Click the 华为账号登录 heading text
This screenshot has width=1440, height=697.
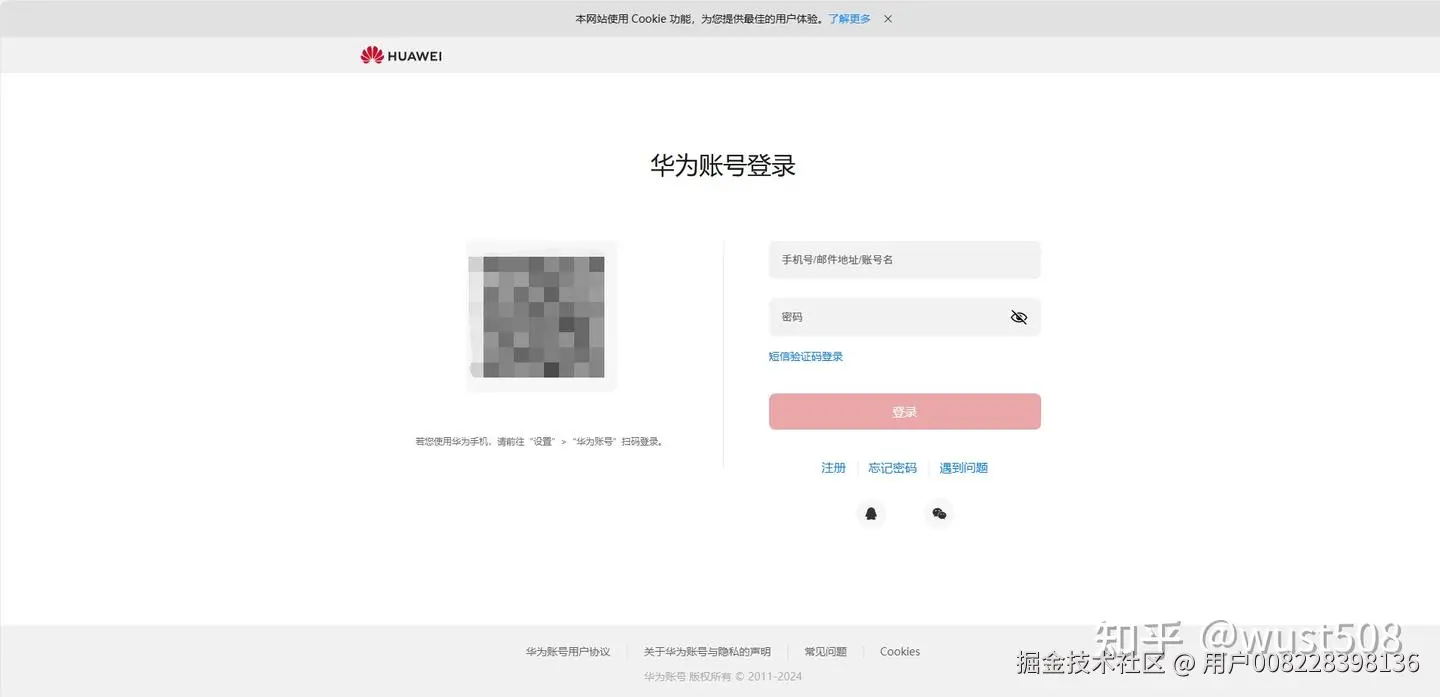click(x=723, y=166)
